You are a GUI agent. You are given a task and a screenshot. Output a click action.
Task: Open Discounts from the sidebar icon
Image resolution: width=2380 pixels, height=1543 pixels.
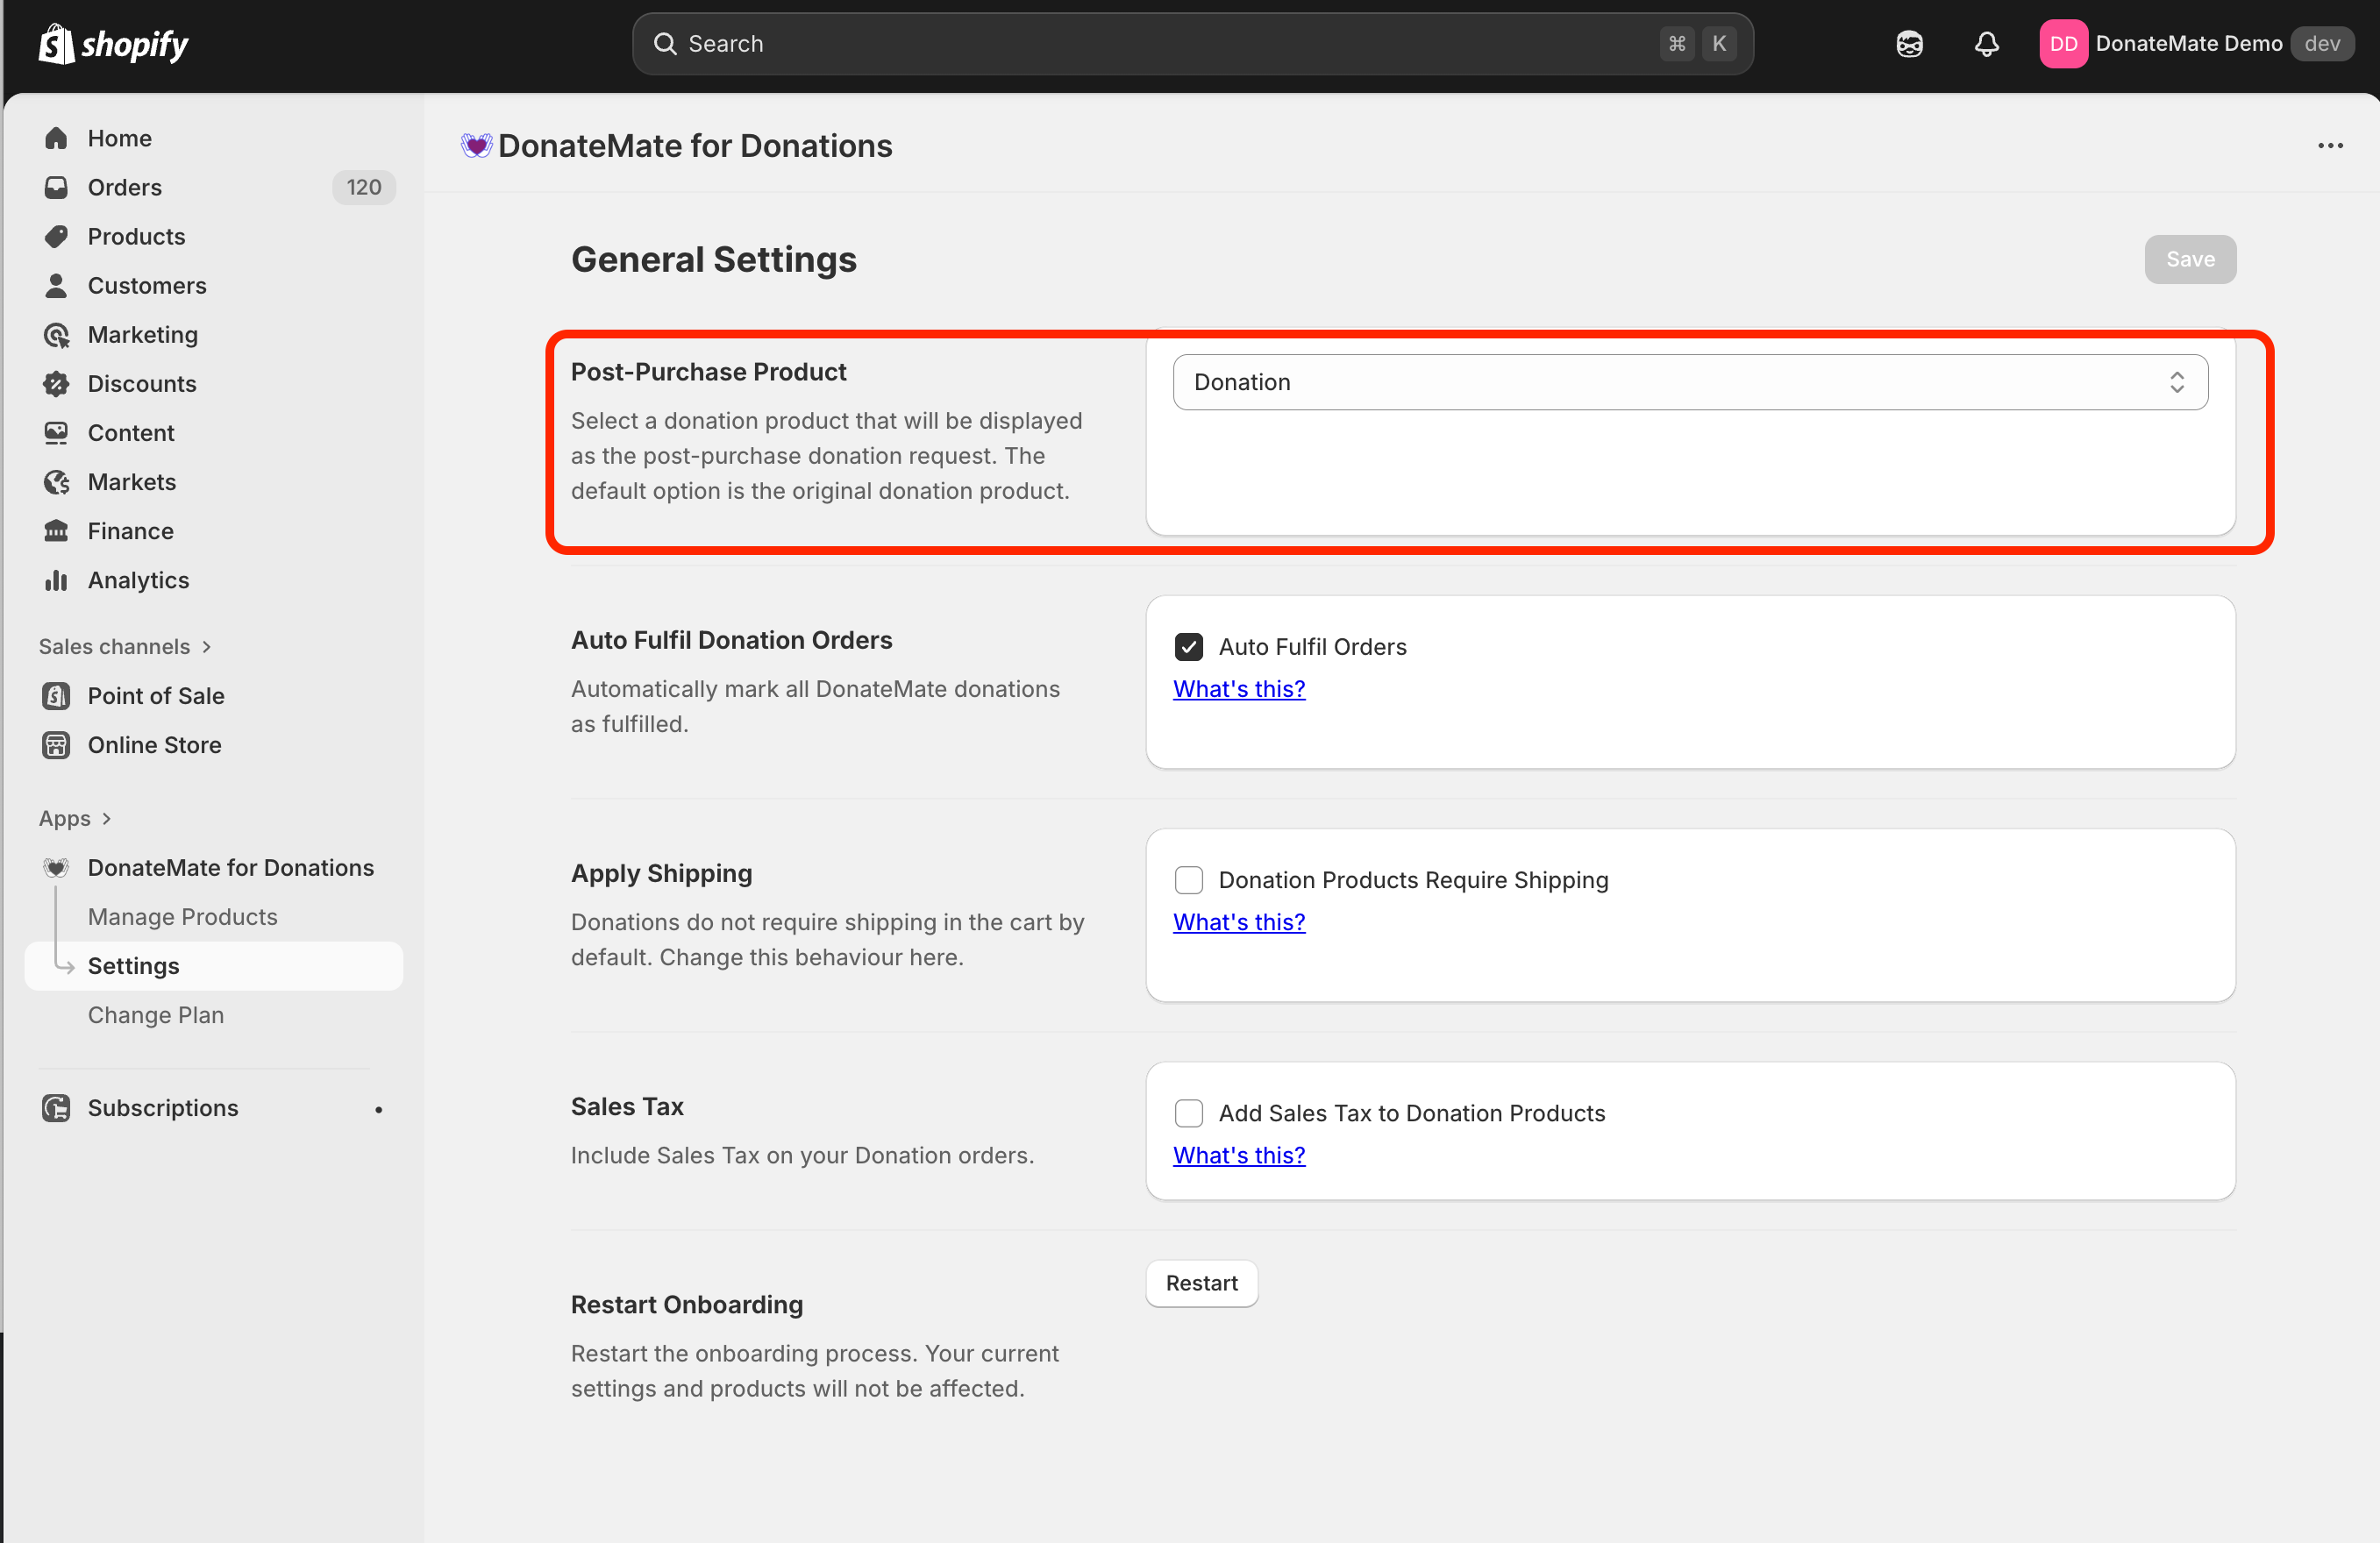click(56, 384)
